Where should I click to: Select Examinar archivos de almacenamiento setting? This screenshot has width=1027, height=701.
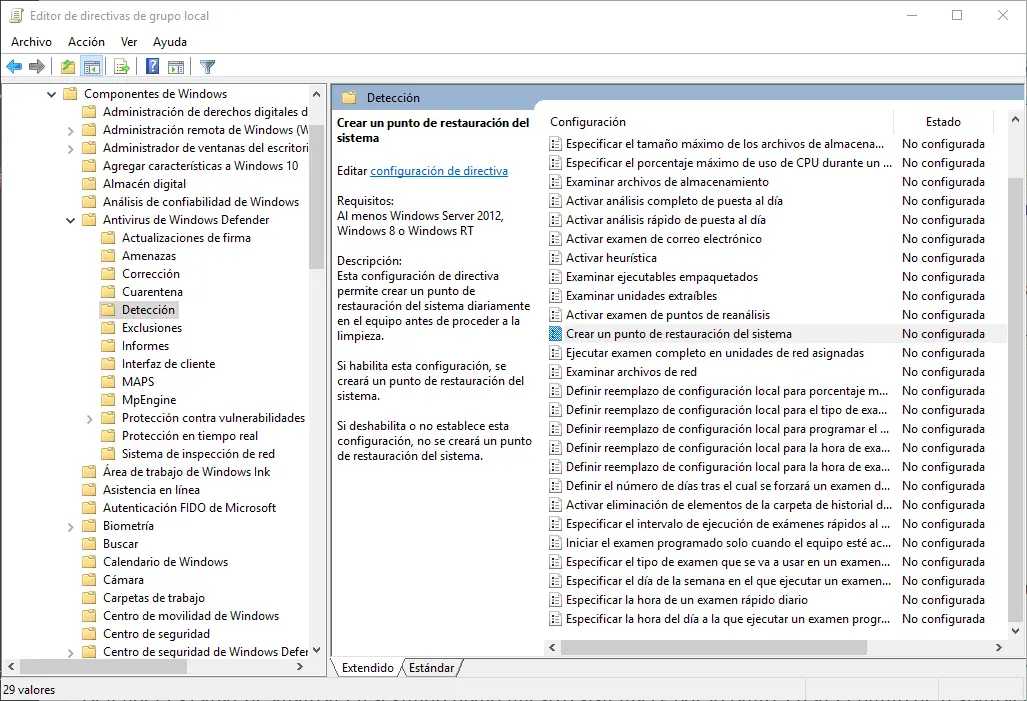click(667, 182)
